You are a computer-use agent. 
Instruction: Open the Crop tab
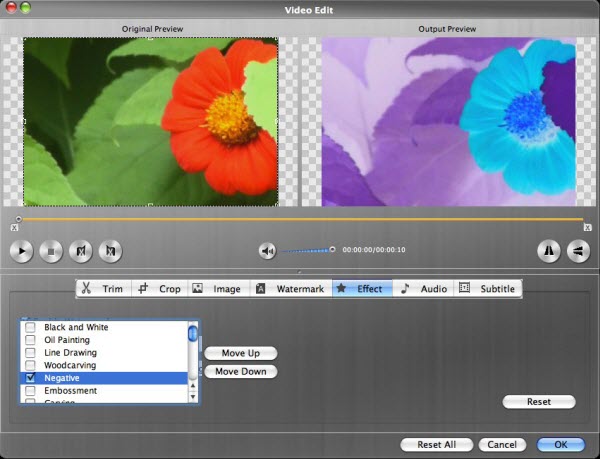(160, 288)
